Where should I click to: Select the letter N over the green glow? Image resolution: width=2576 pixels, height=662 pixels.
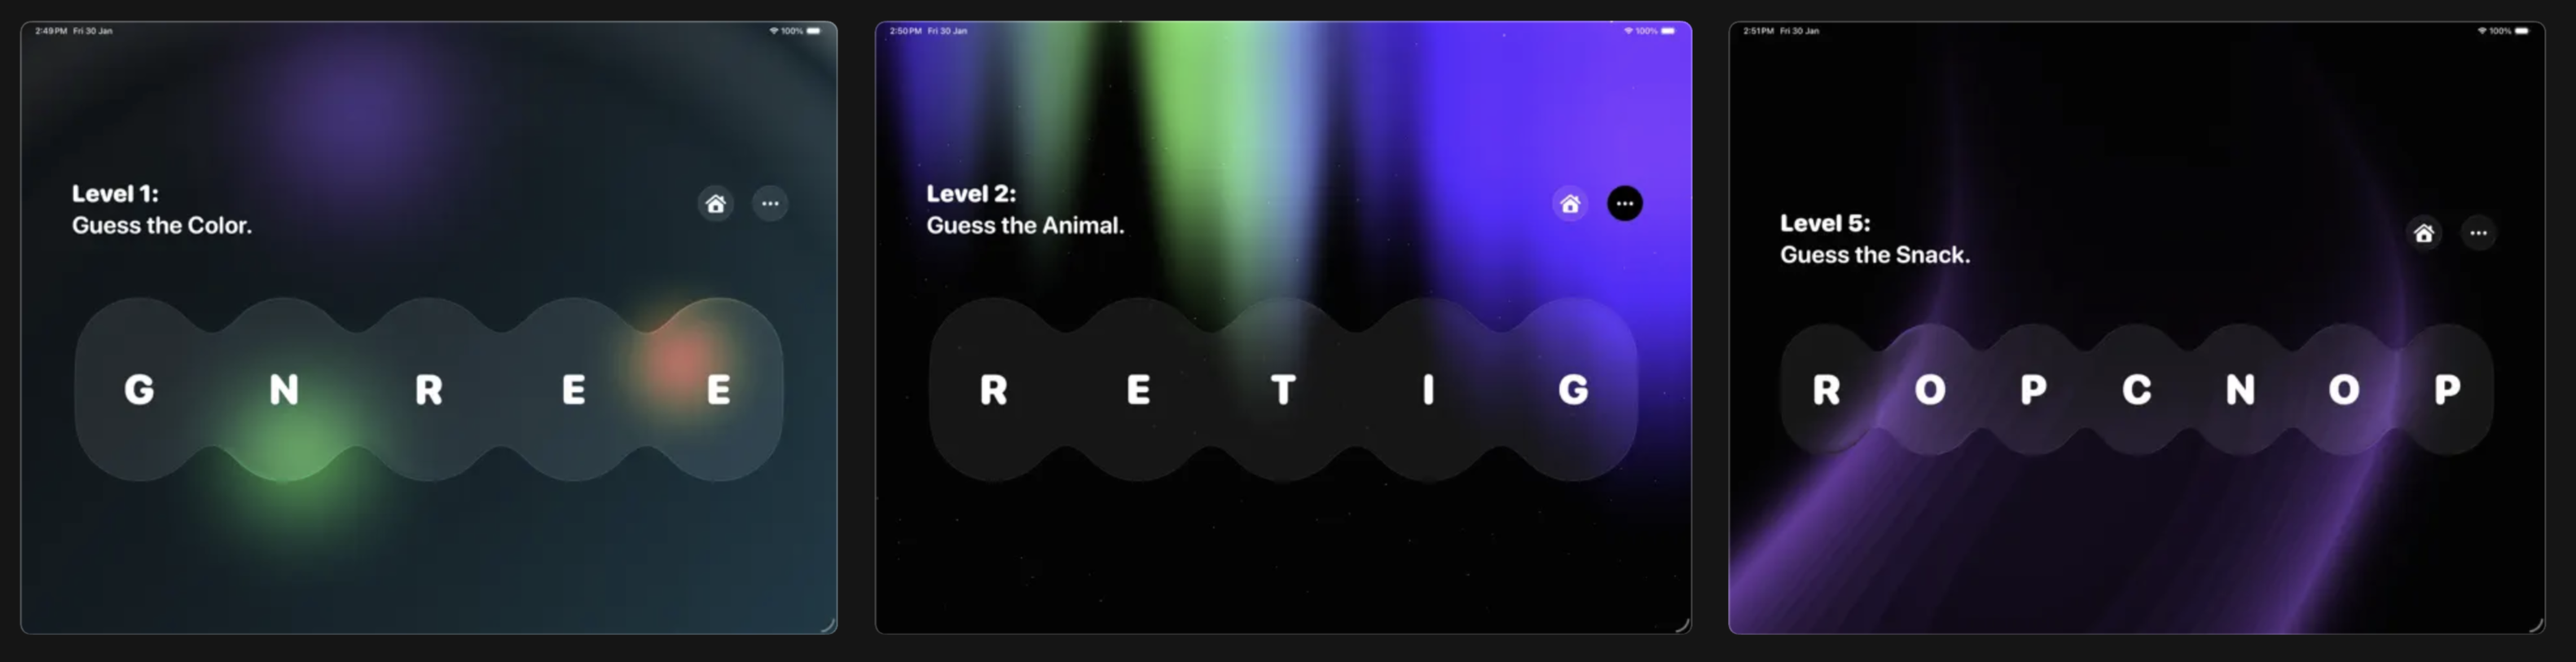(x=284, y=389)
